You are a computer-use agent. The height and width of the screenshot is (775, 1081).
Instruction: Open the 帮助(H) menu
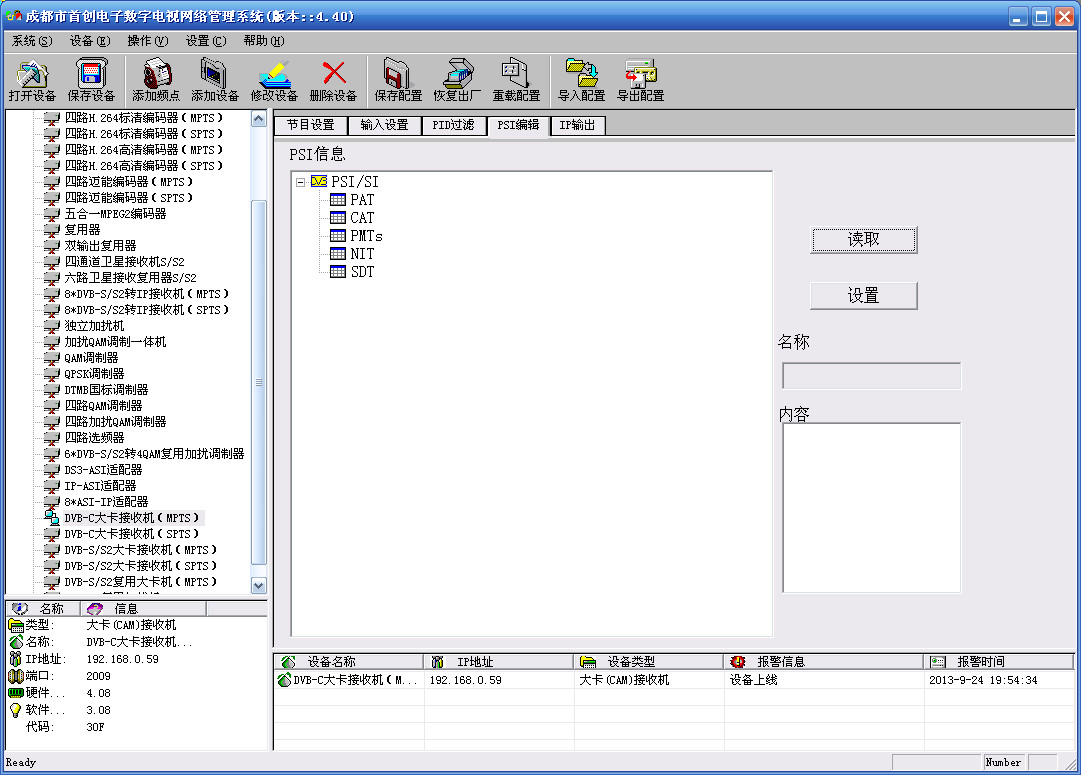(x=263, y=41)
